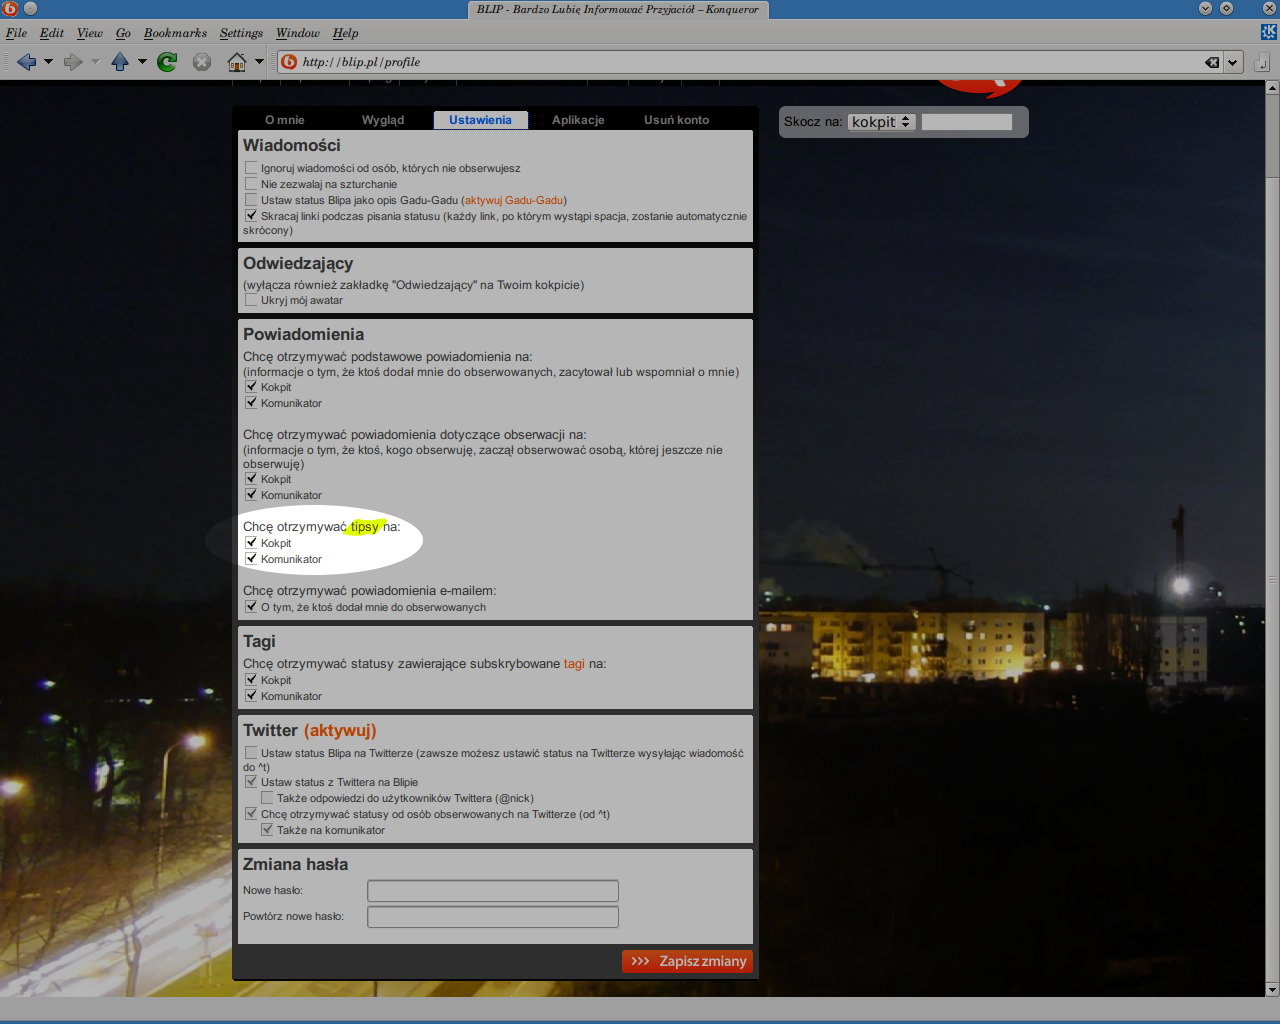Follow the aktywuj Gadu-Gadu link
The height and width of the screenshot is (1024, 1280).
pyautogui.click(x=514, y=200)
